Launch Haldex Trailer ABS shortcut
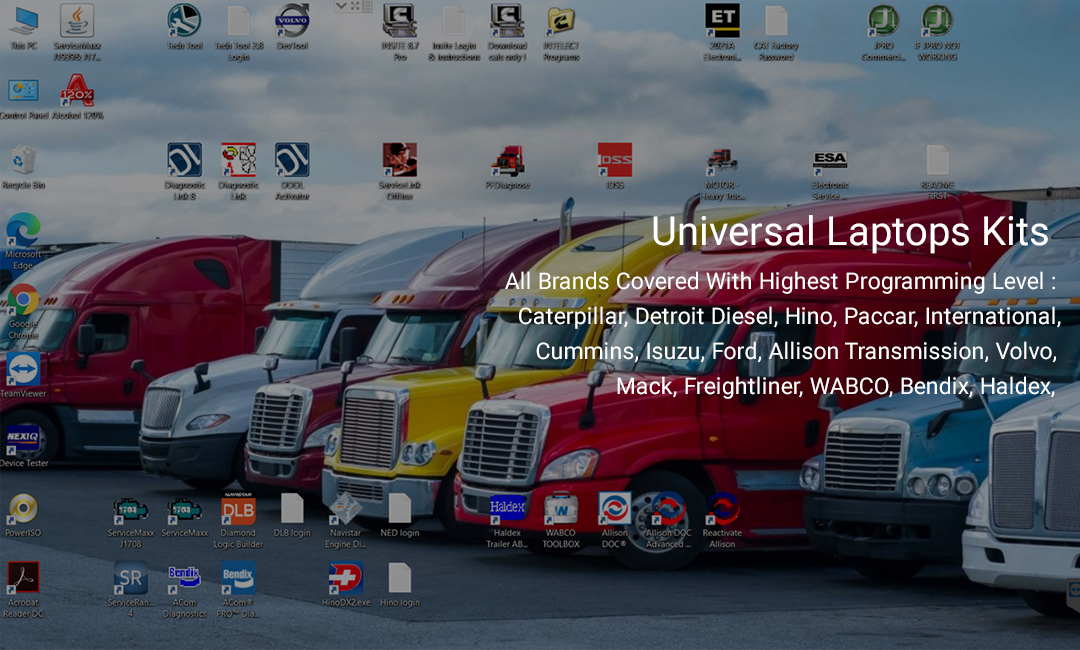 (508, 521)
